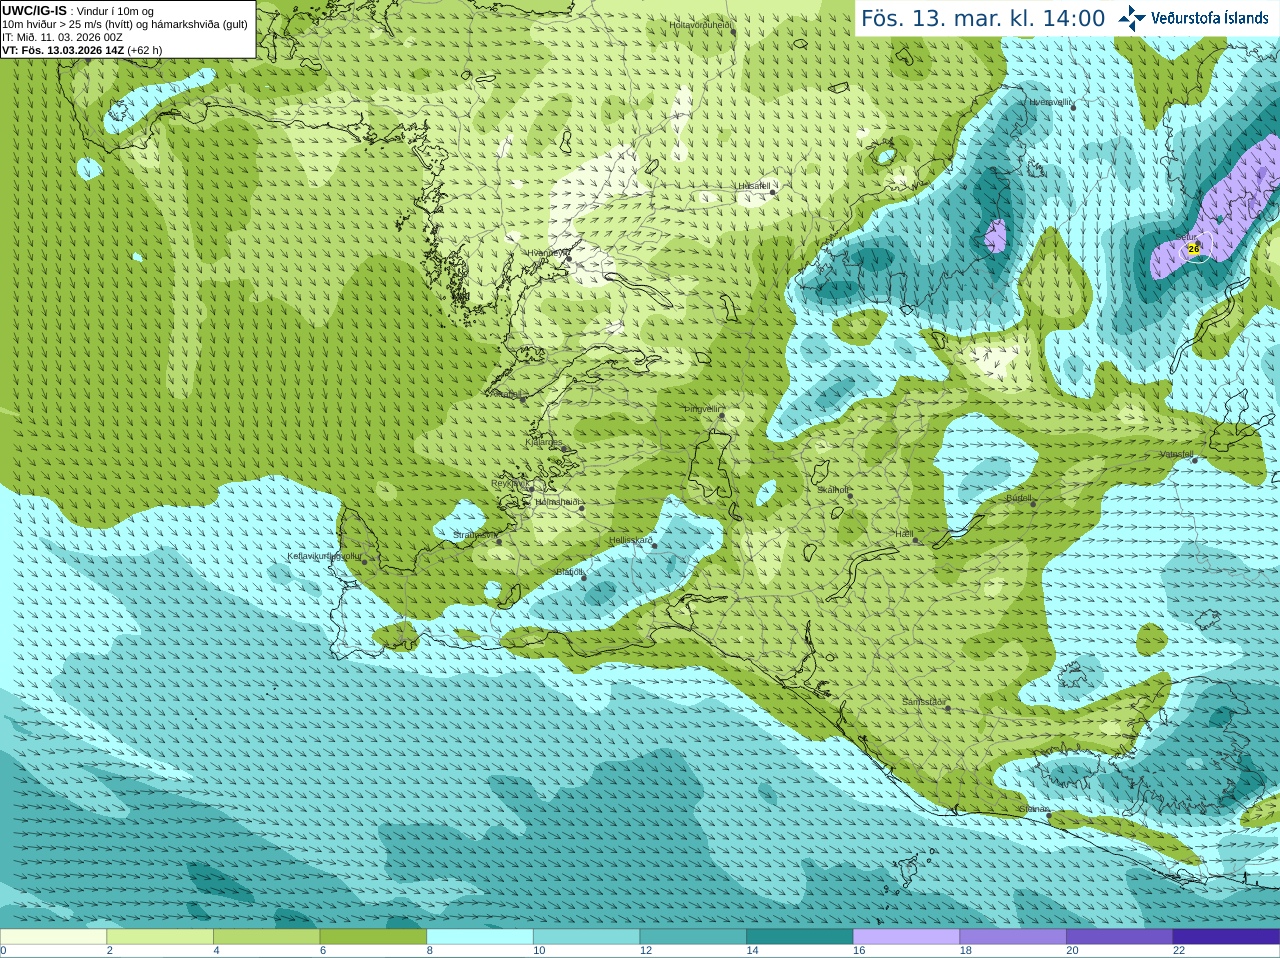Click the Keflavíkurflugvöllur station label
Screen dimensions: 1280x958
[324, 556]
